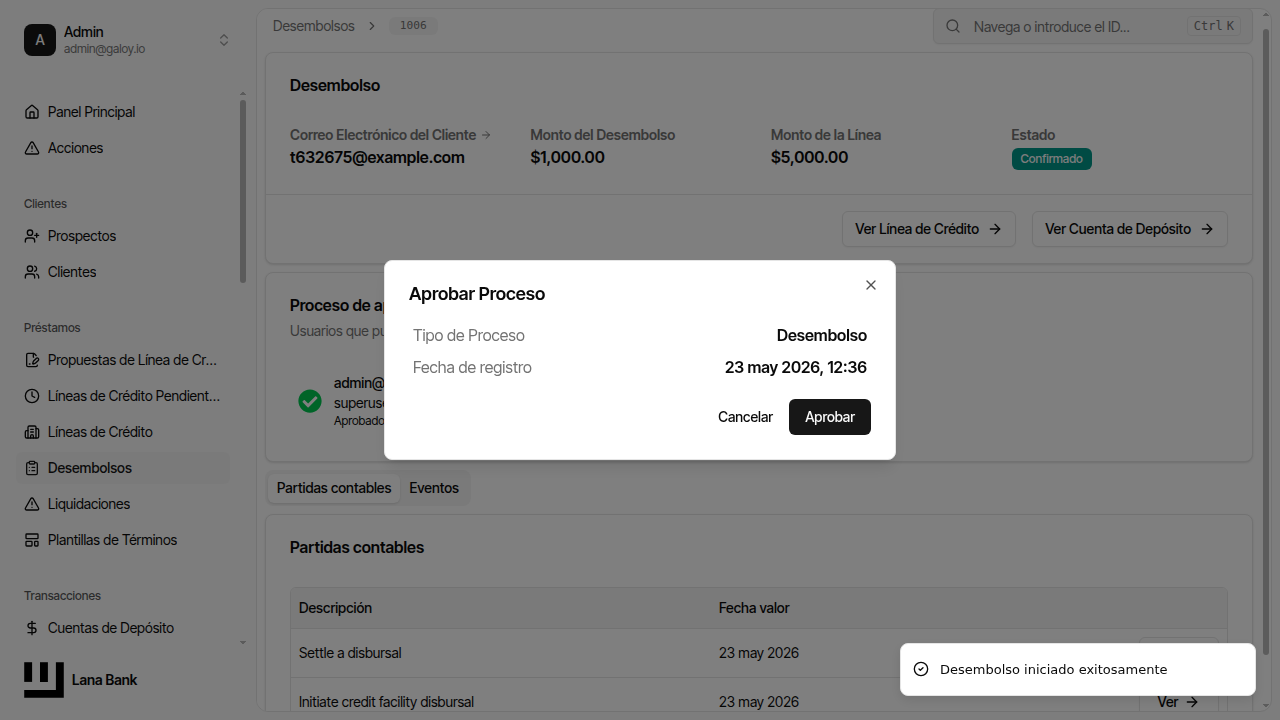Open Panel Principal home icon
Screen dimensions: 1280x720
[32, 112]
